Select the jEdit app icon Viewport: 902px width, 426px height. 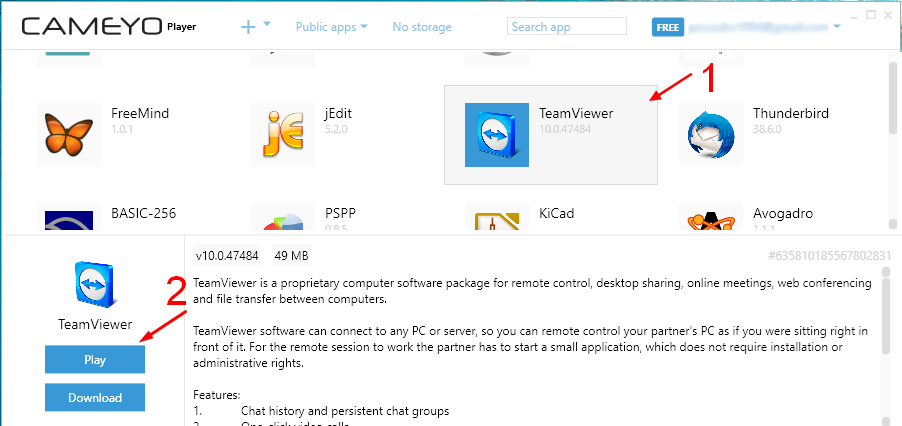283,135
